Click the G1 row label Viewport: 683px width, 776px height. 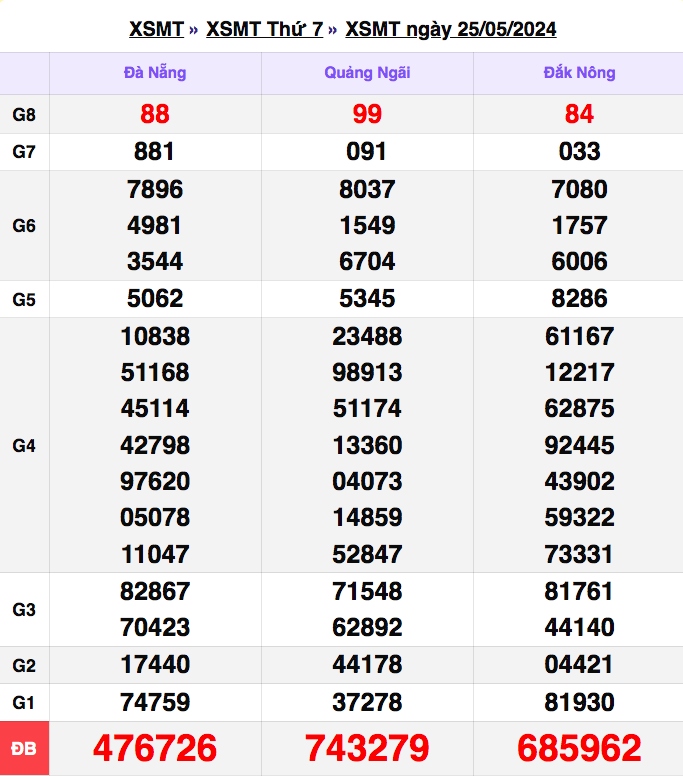[x=24, y=703]
